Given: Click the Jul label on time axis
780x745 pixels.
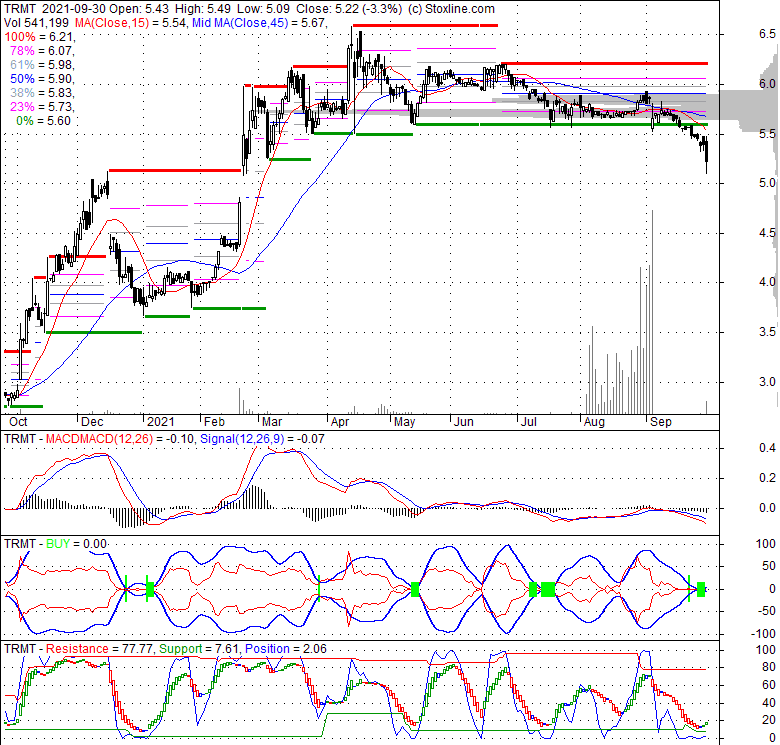Looking at the screenshot, I should pos(529,422).
